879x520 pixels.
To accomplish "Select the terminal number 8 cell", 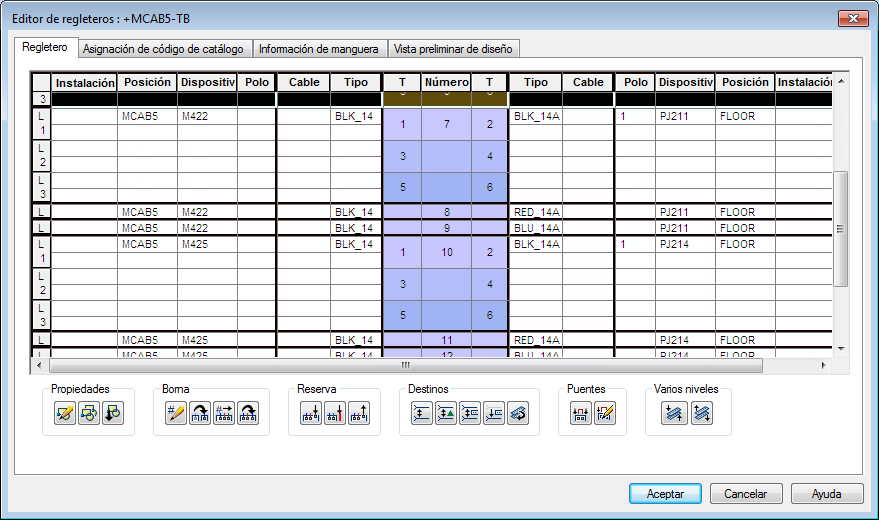I will pyautogui.click(x=446, y=212).
